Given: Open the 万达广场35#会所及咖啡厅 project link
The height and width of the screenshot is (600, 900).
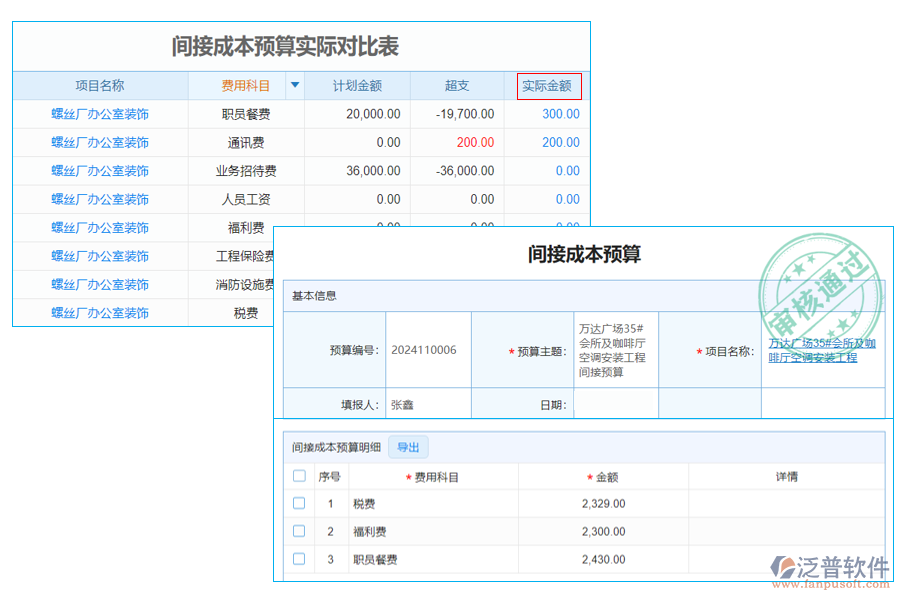Looking at the screenshot, I should [x=822, y=349].
